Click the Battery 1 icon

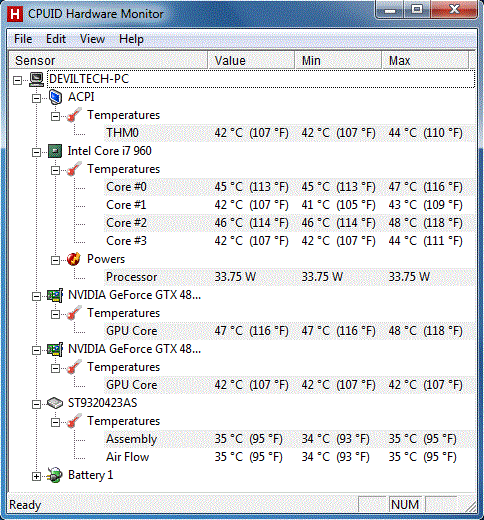tap(55, 475)
